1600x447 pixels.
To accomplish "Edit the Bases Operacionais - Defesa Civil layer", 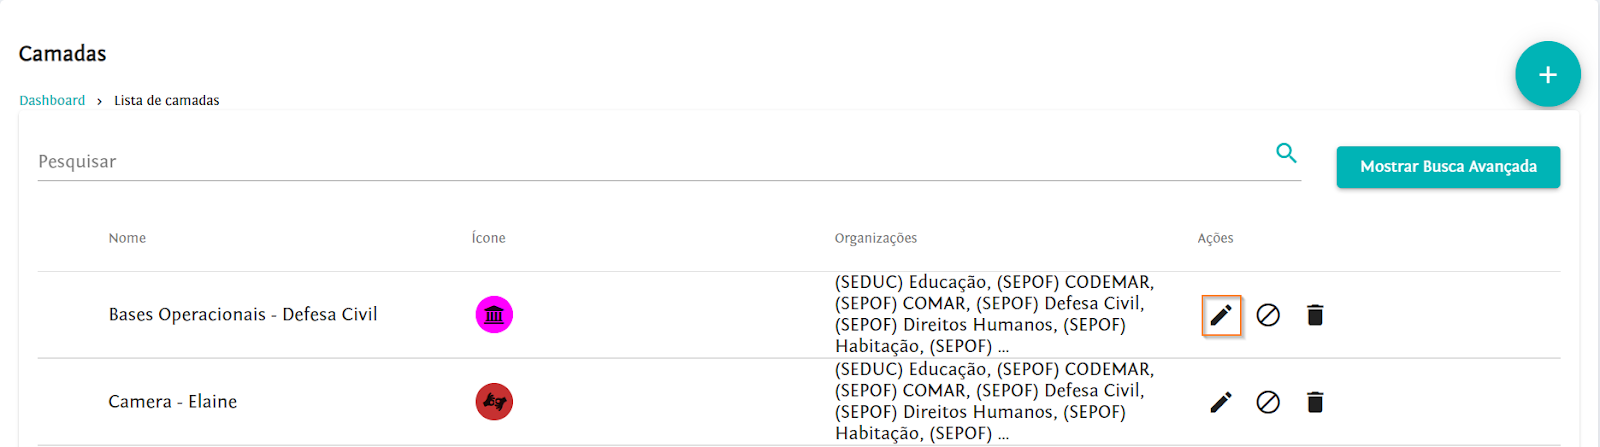I will pyautogui.click(x=1221, y=316).
